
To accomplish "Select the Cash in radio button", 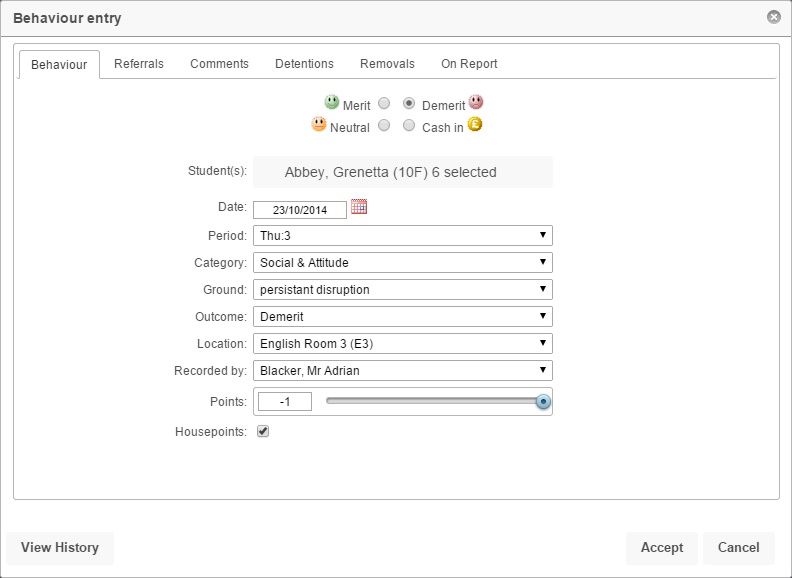I will (x=408, y=126).
